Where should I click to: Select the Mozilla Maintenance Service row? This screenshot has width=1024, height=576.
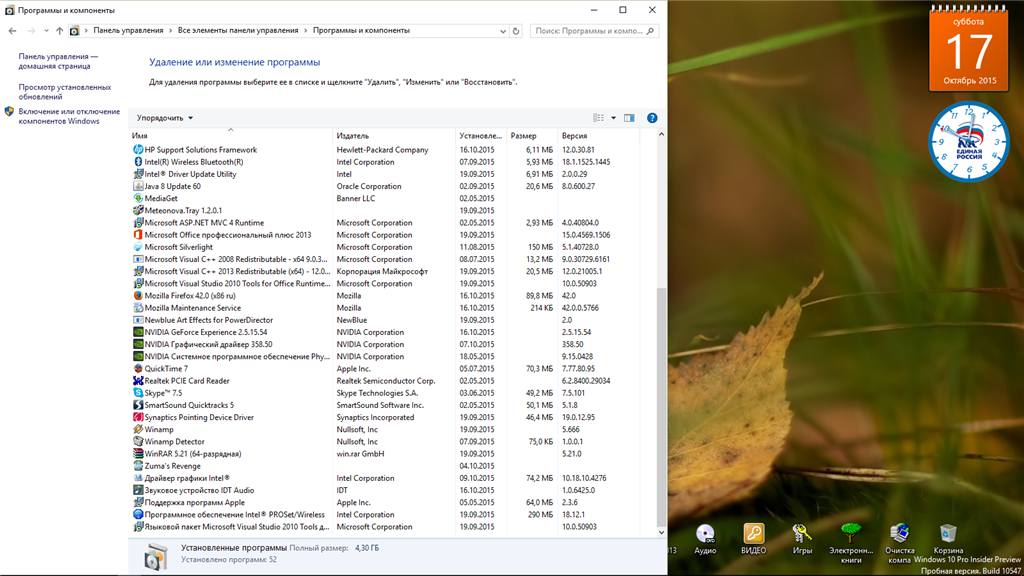[x=383, y=308]
